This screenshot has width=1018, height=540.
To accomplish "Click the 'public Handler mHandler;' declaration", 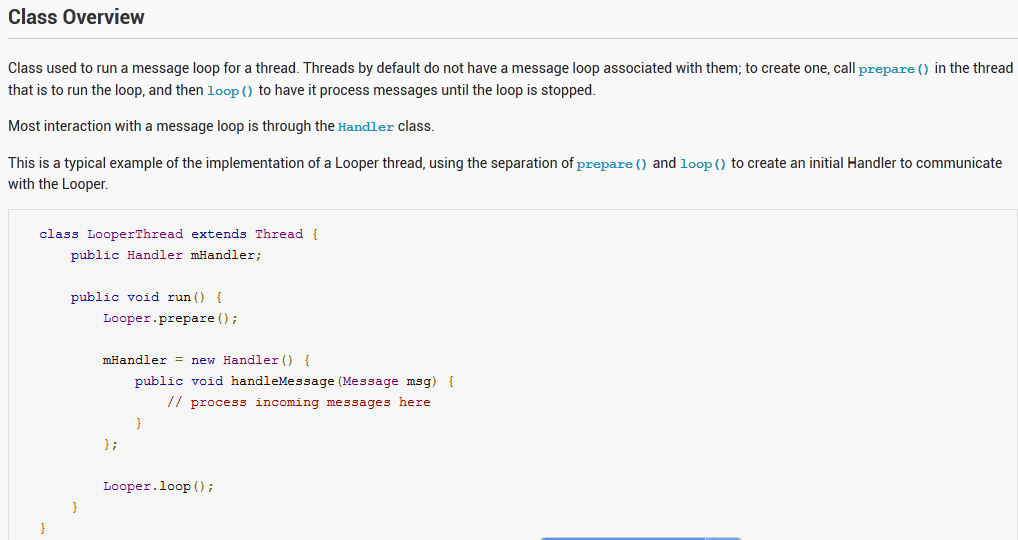I will (166, 255).
